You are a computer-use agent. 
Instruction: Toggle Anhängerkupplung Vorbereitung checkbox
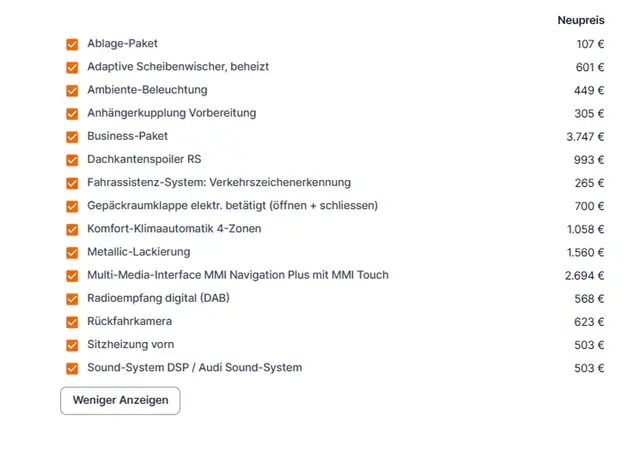pyautogui.click(x=72, y=113)
